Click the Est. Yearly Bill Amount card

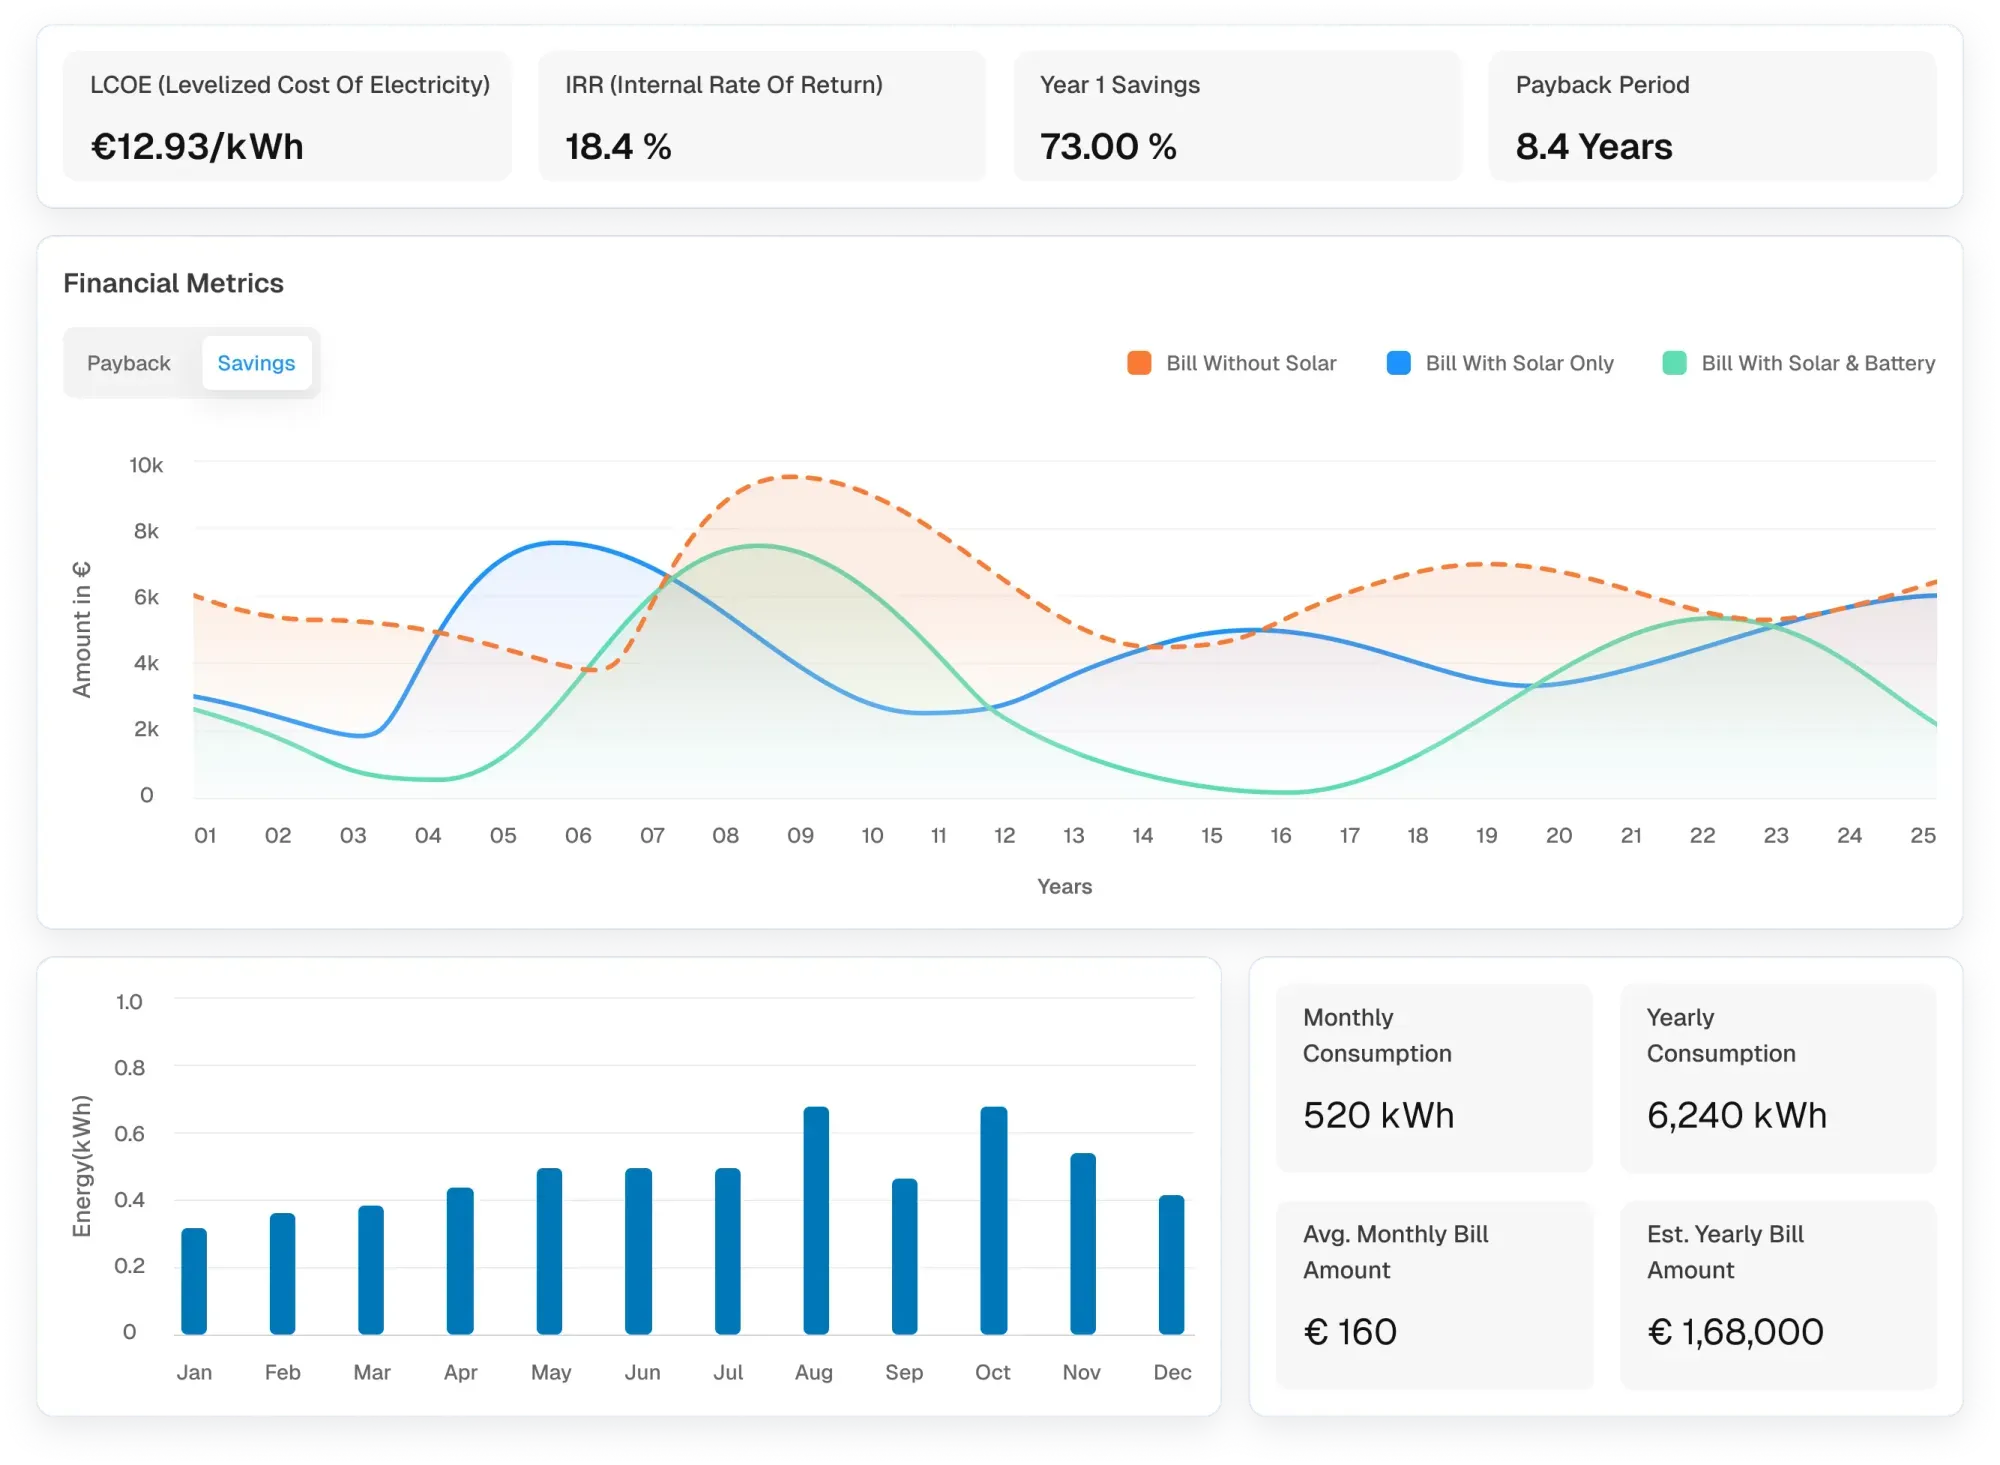pos(1778,1295)
